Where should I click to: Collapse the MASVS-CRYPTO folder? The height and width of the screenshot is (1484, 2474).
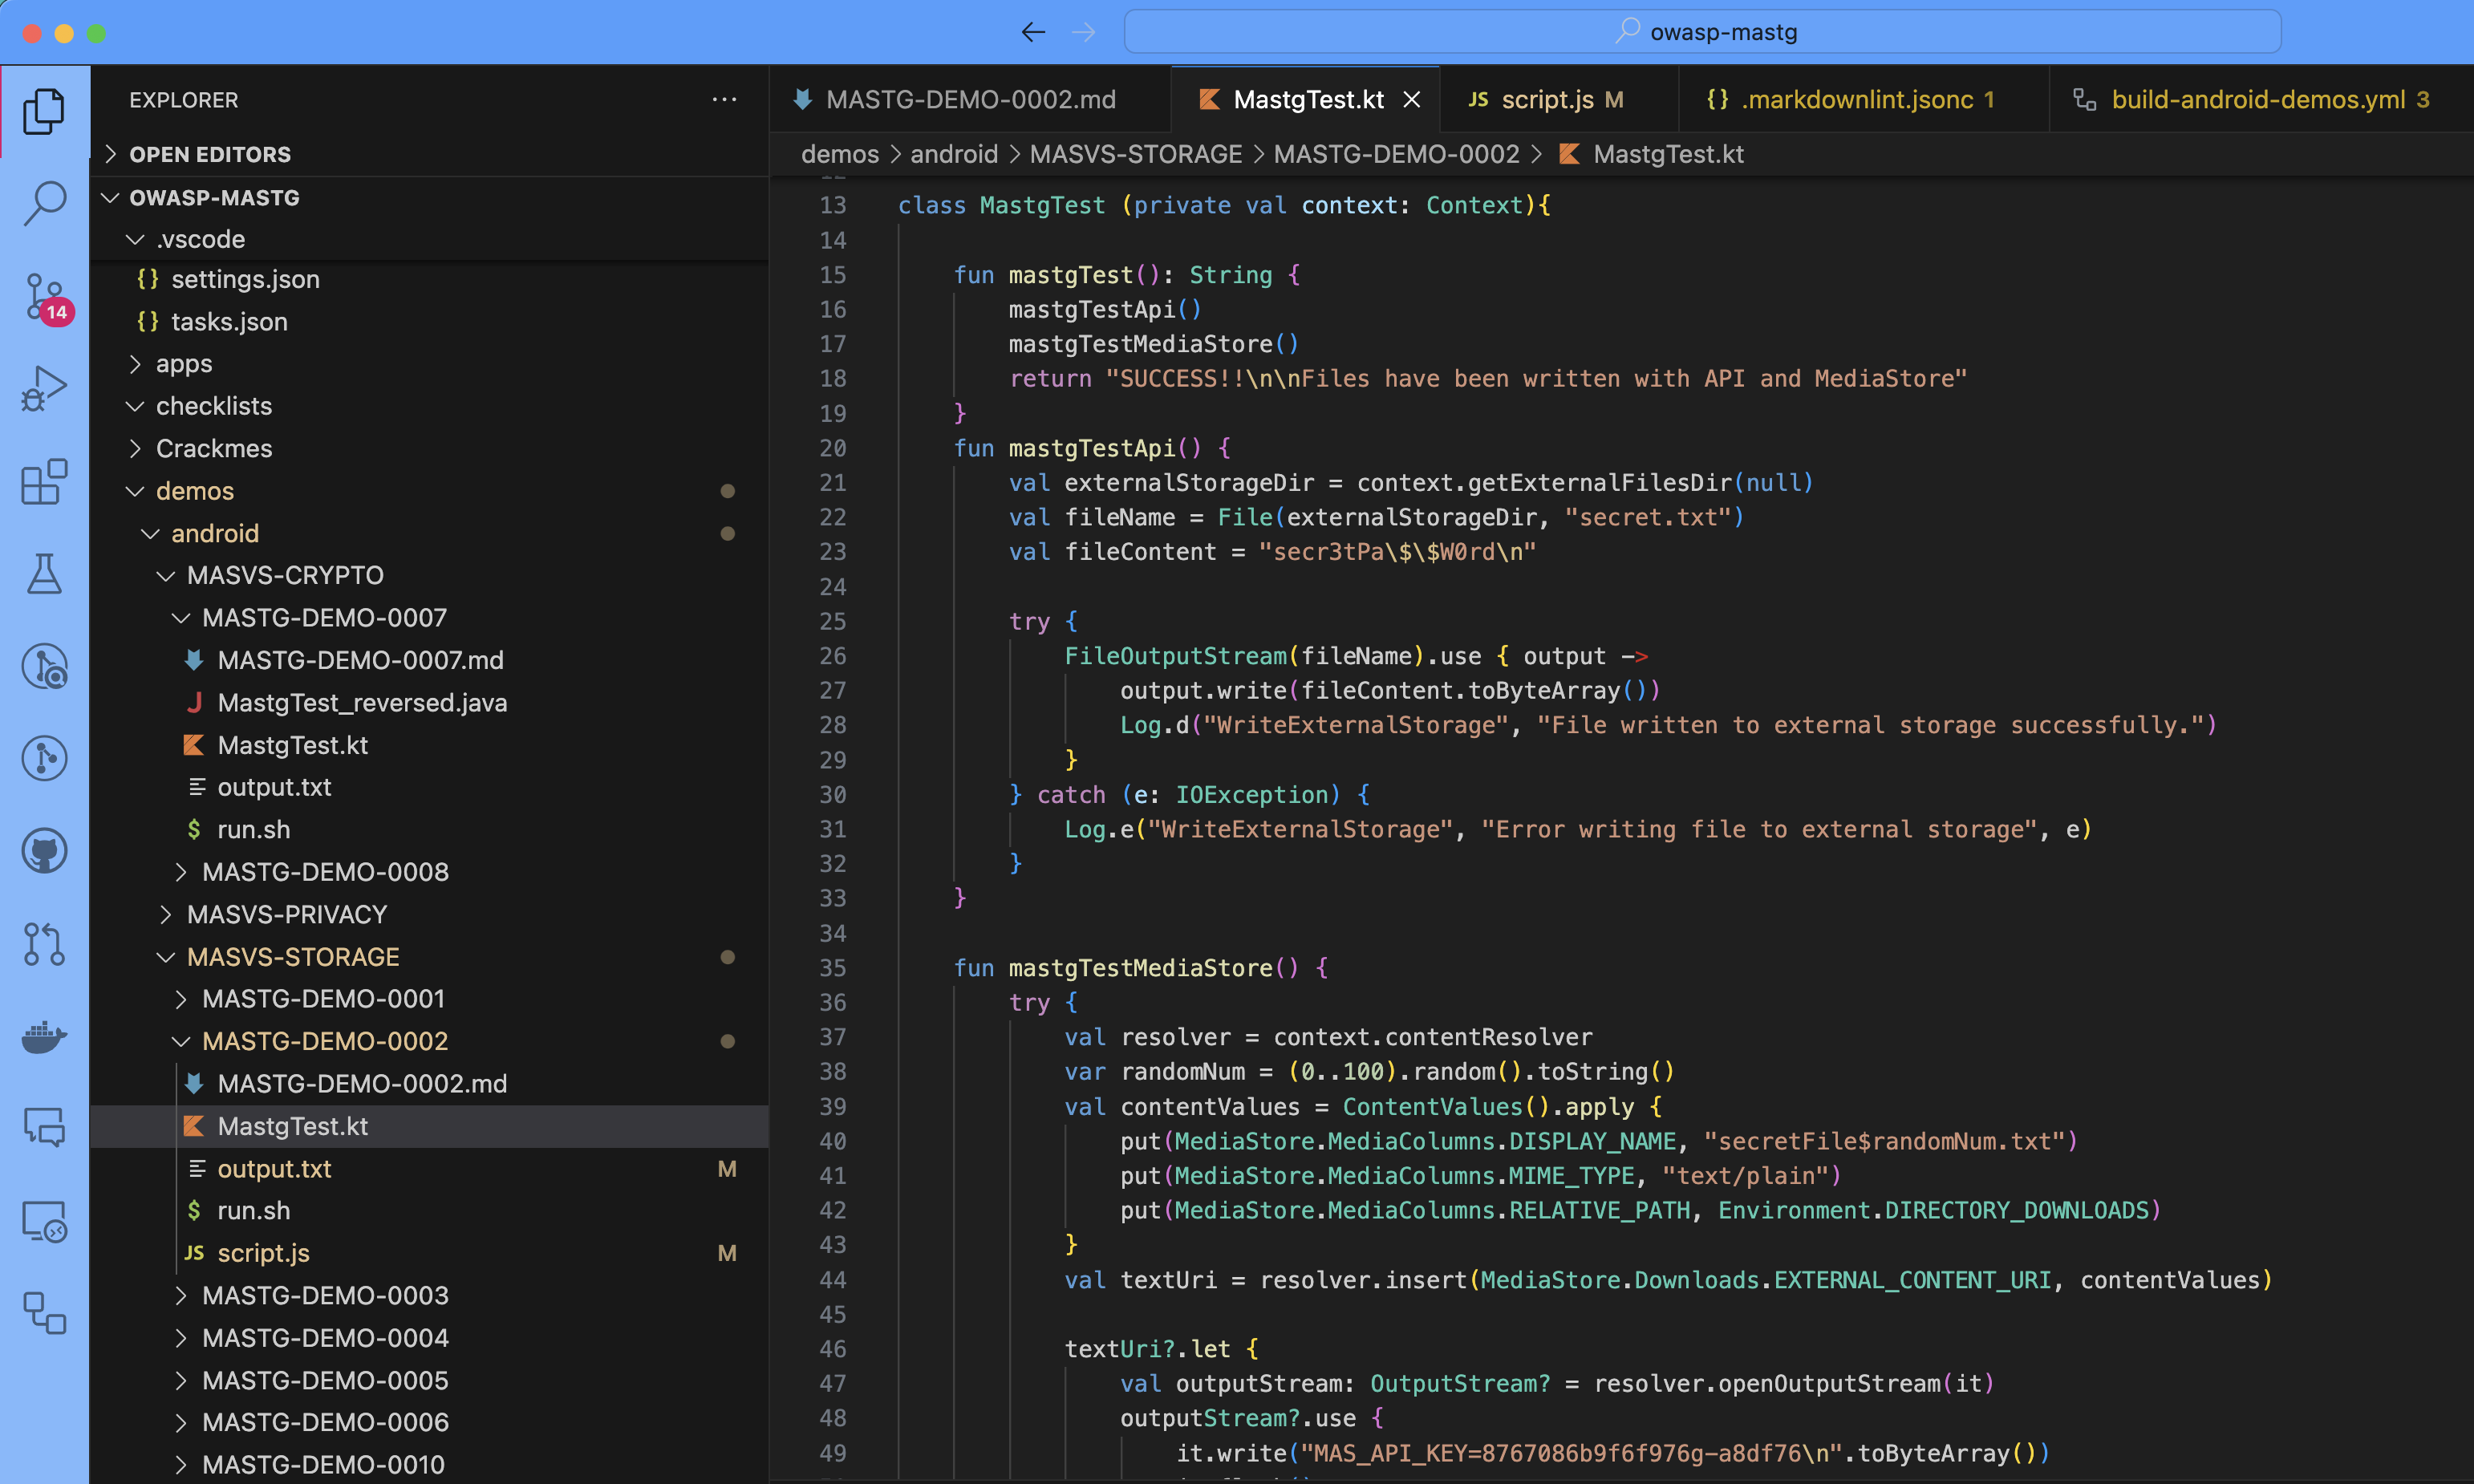[x=285, y=575]
